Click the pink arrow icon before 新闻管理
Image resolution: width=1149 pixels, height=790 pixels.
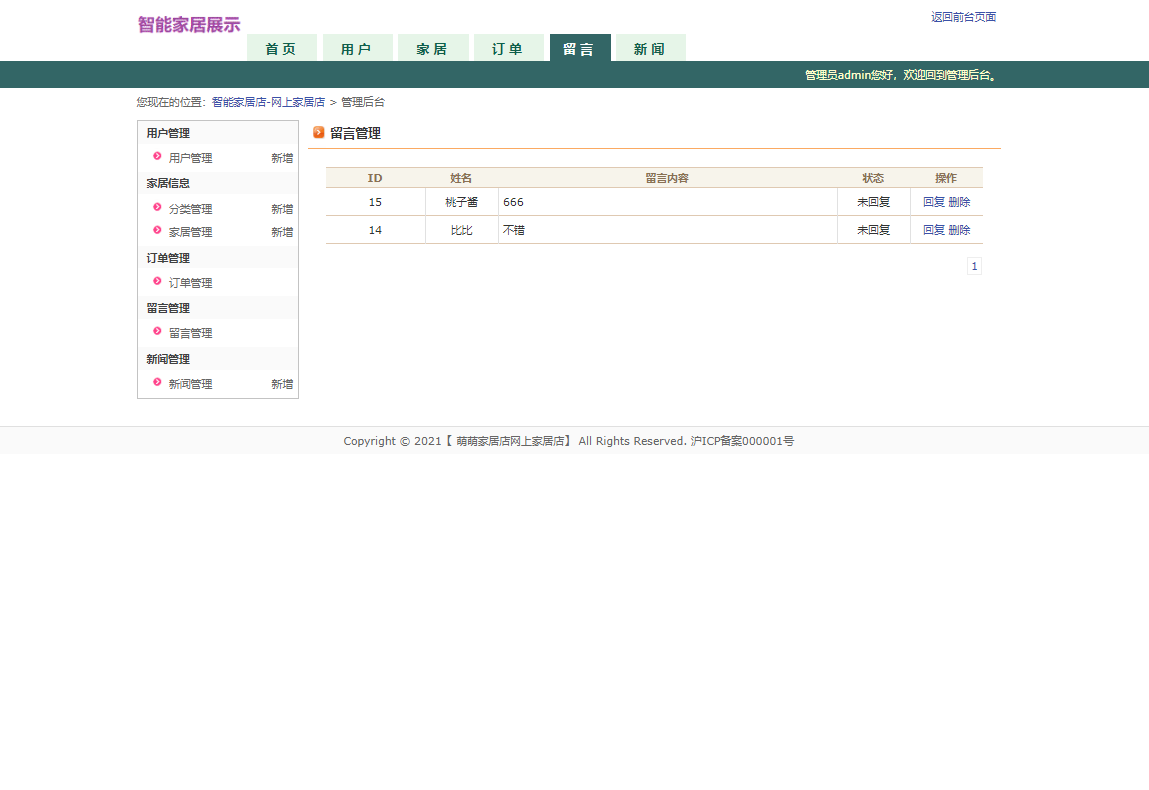157,383
